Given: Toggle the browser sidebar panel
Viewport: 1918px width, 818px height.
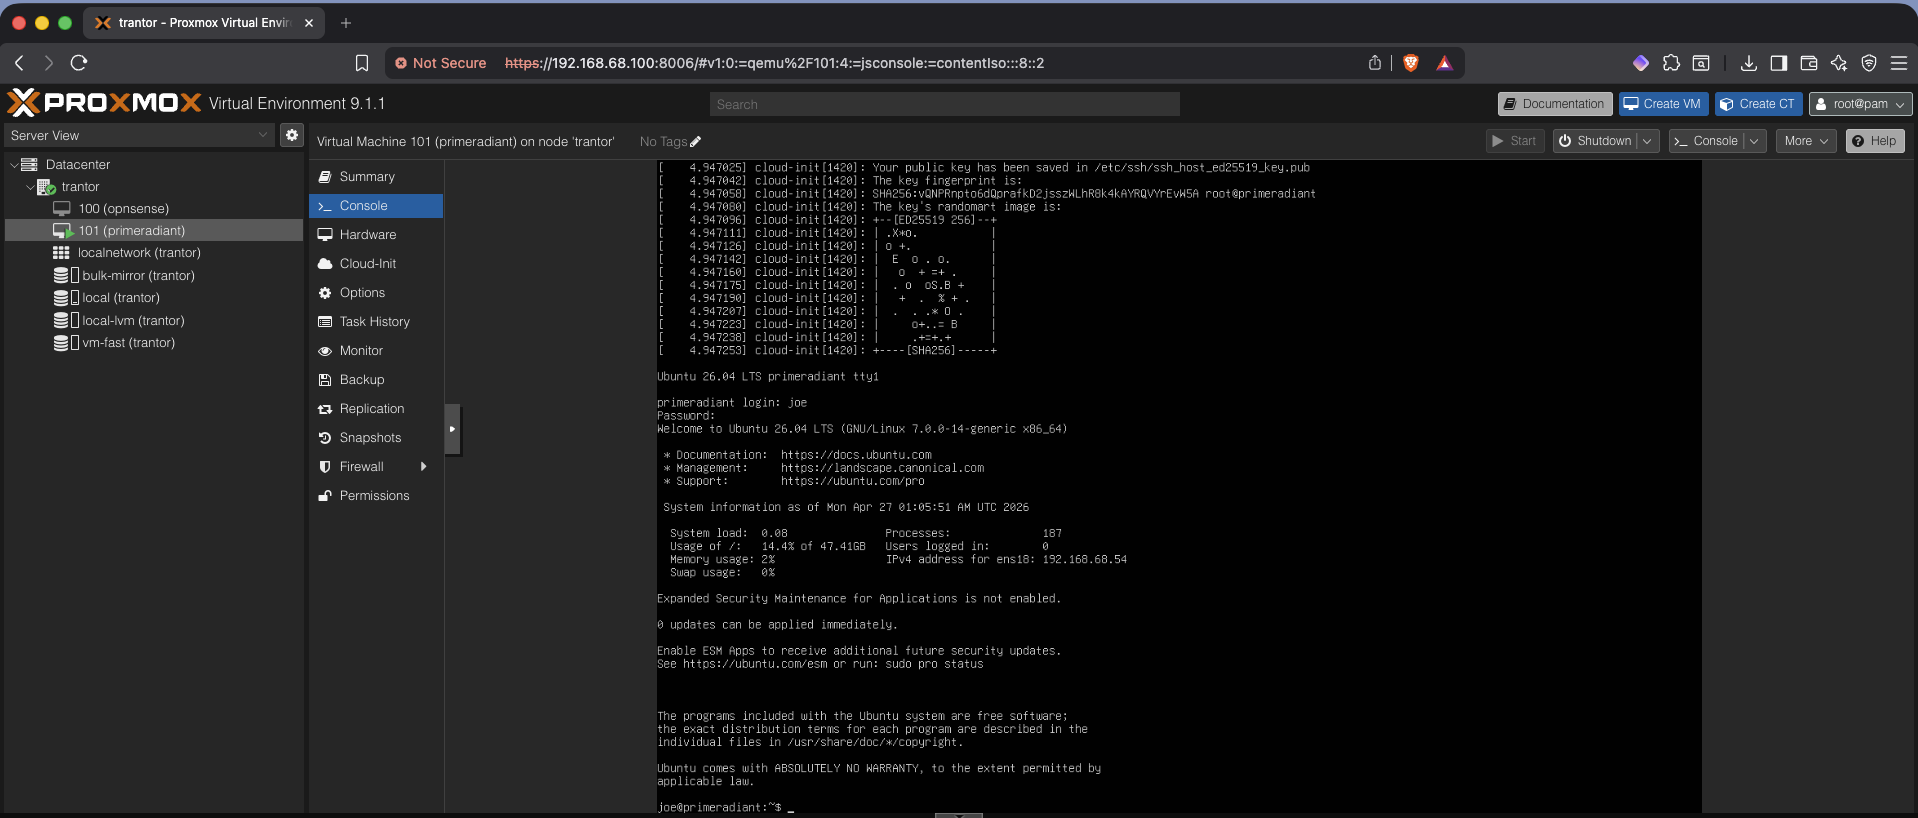Looking at the screenshot, I should [x=1778, y=63].
